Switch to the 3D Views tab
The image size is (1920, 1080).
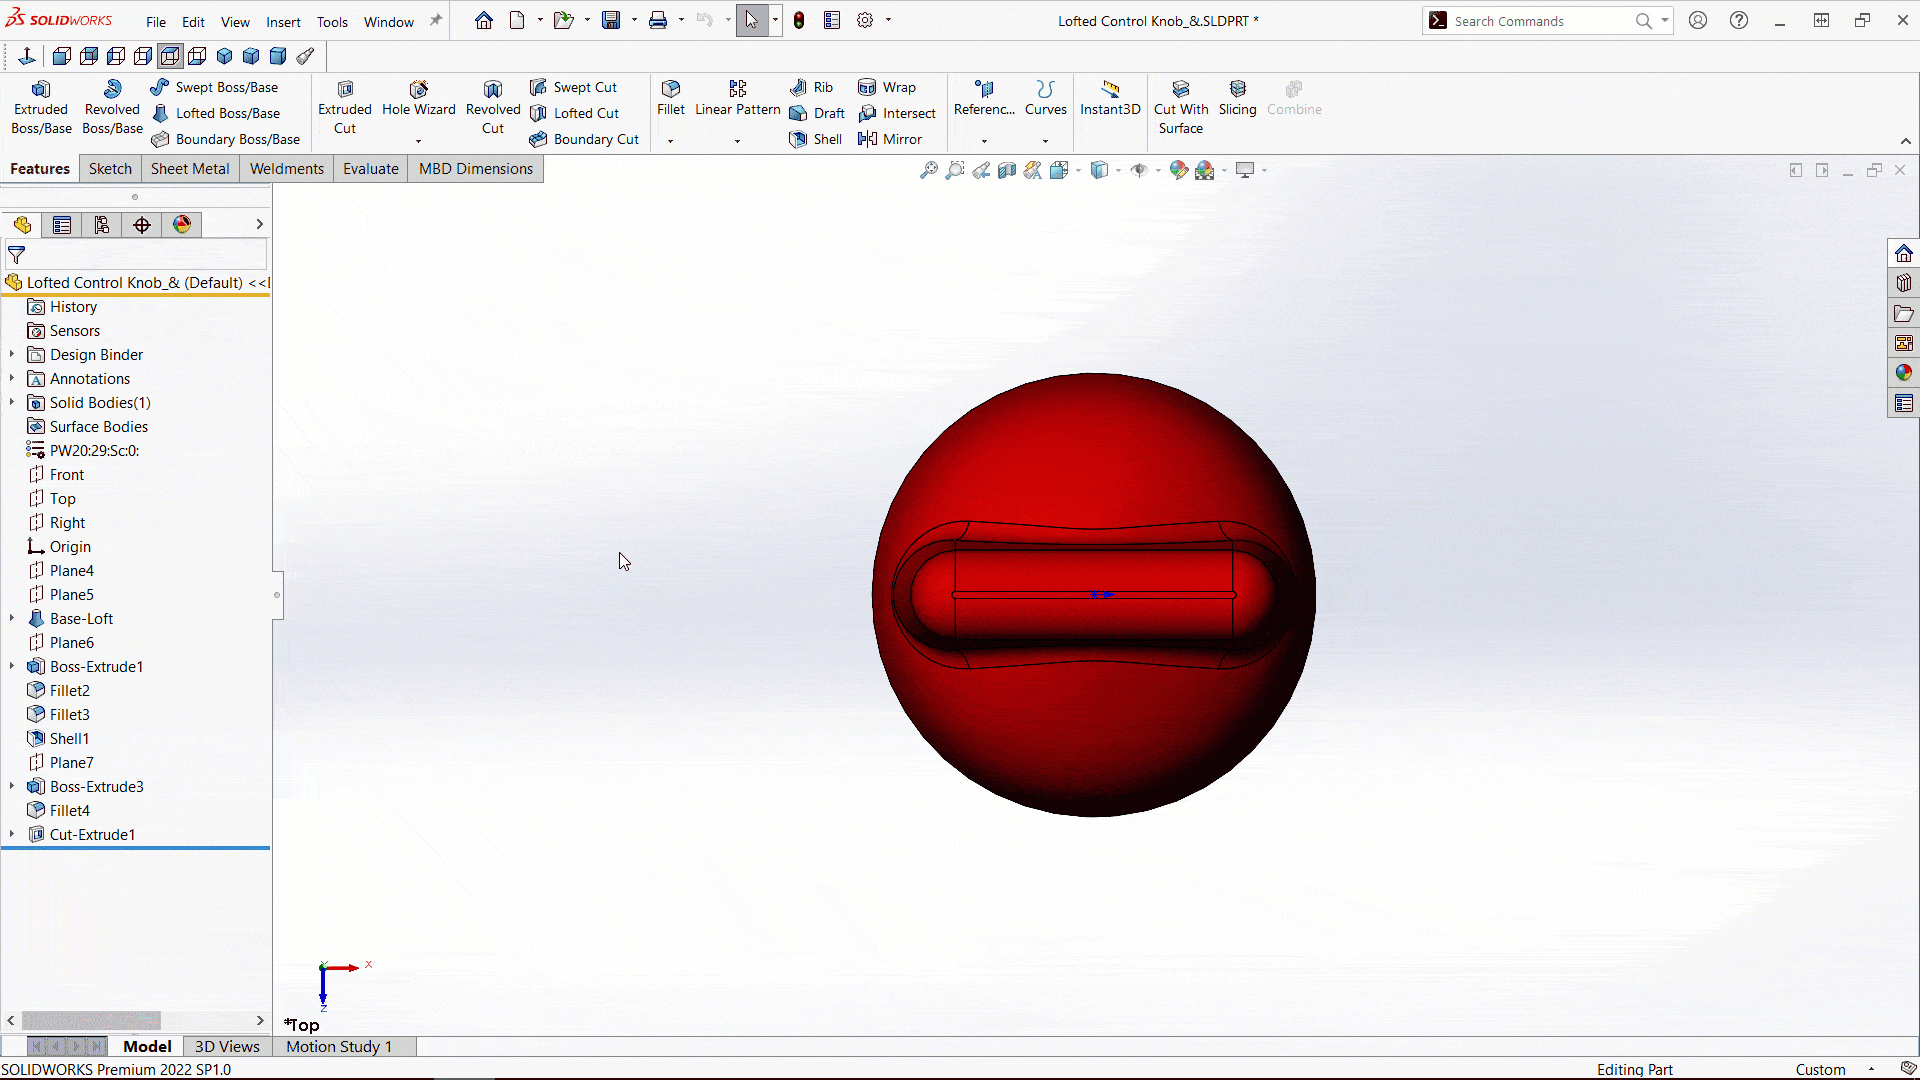227,1046
